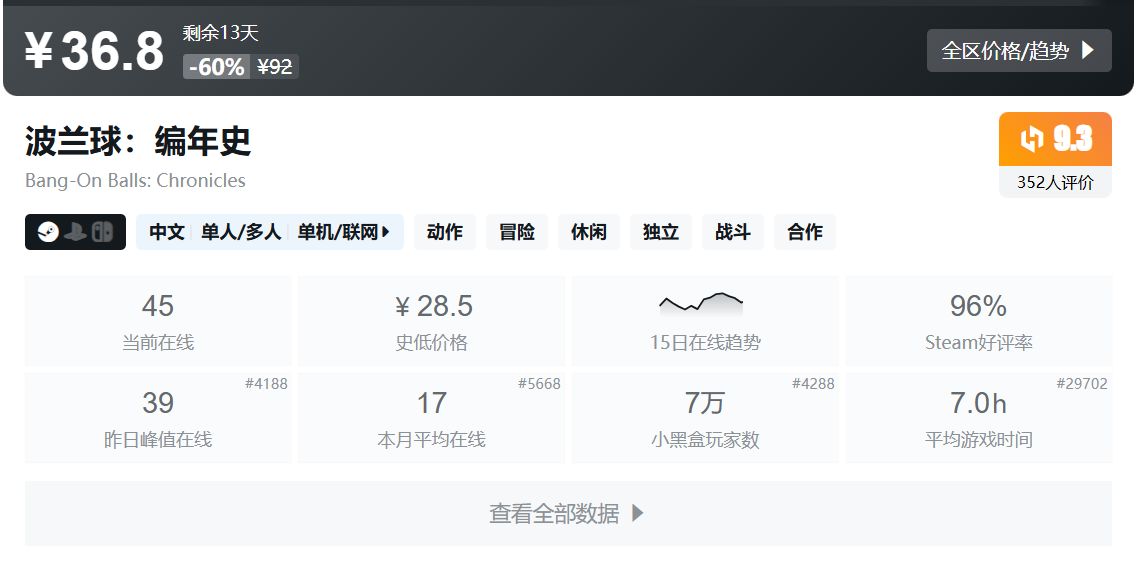Viewport: 1136px width, 569px height.
Task: Click the PlayStation platform icon
Action: tap(75, 232)
